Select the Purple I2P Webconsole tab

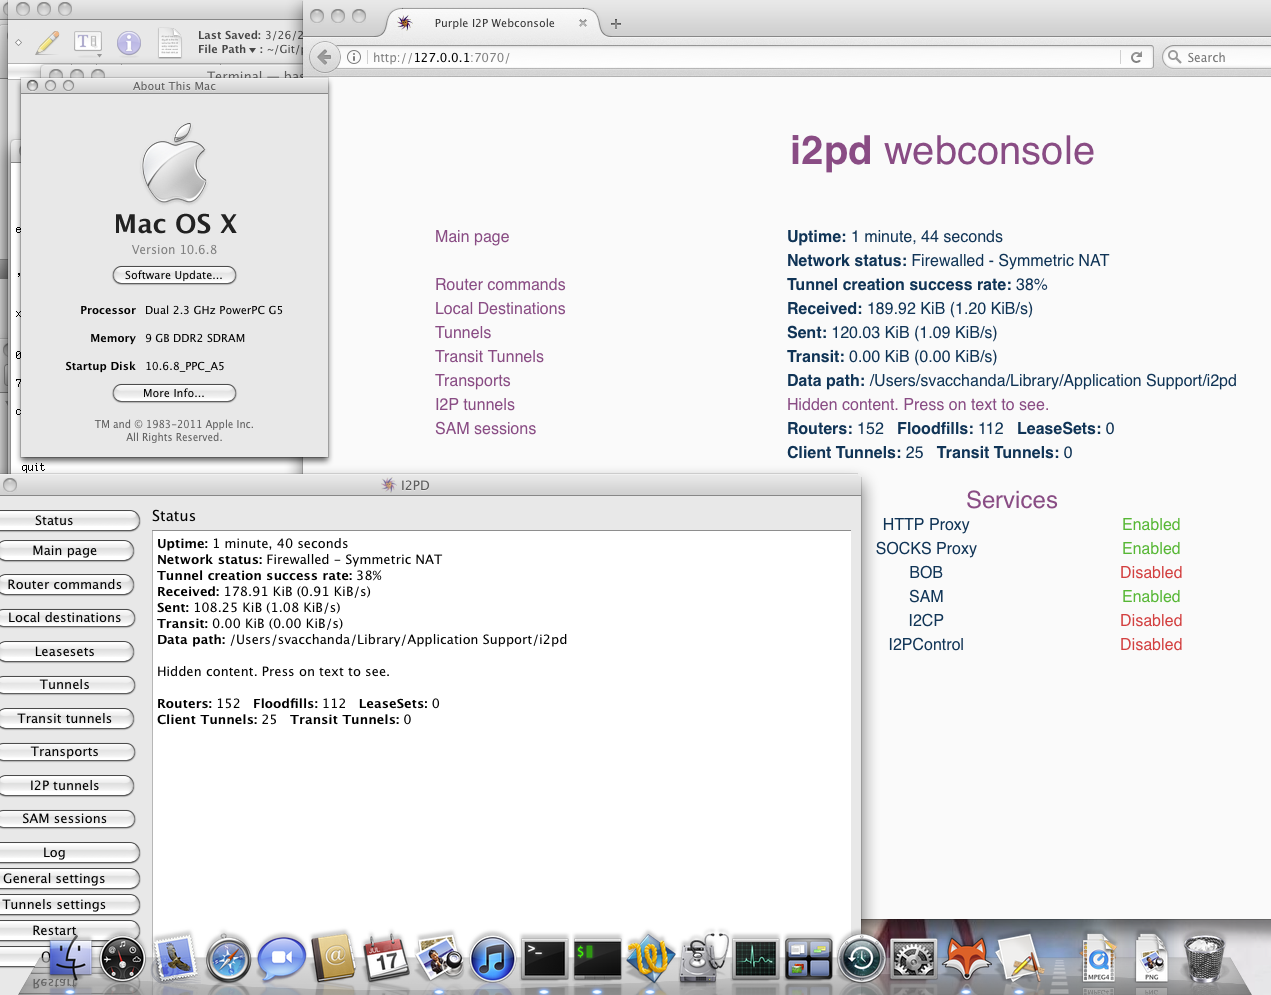coord(494,23)
